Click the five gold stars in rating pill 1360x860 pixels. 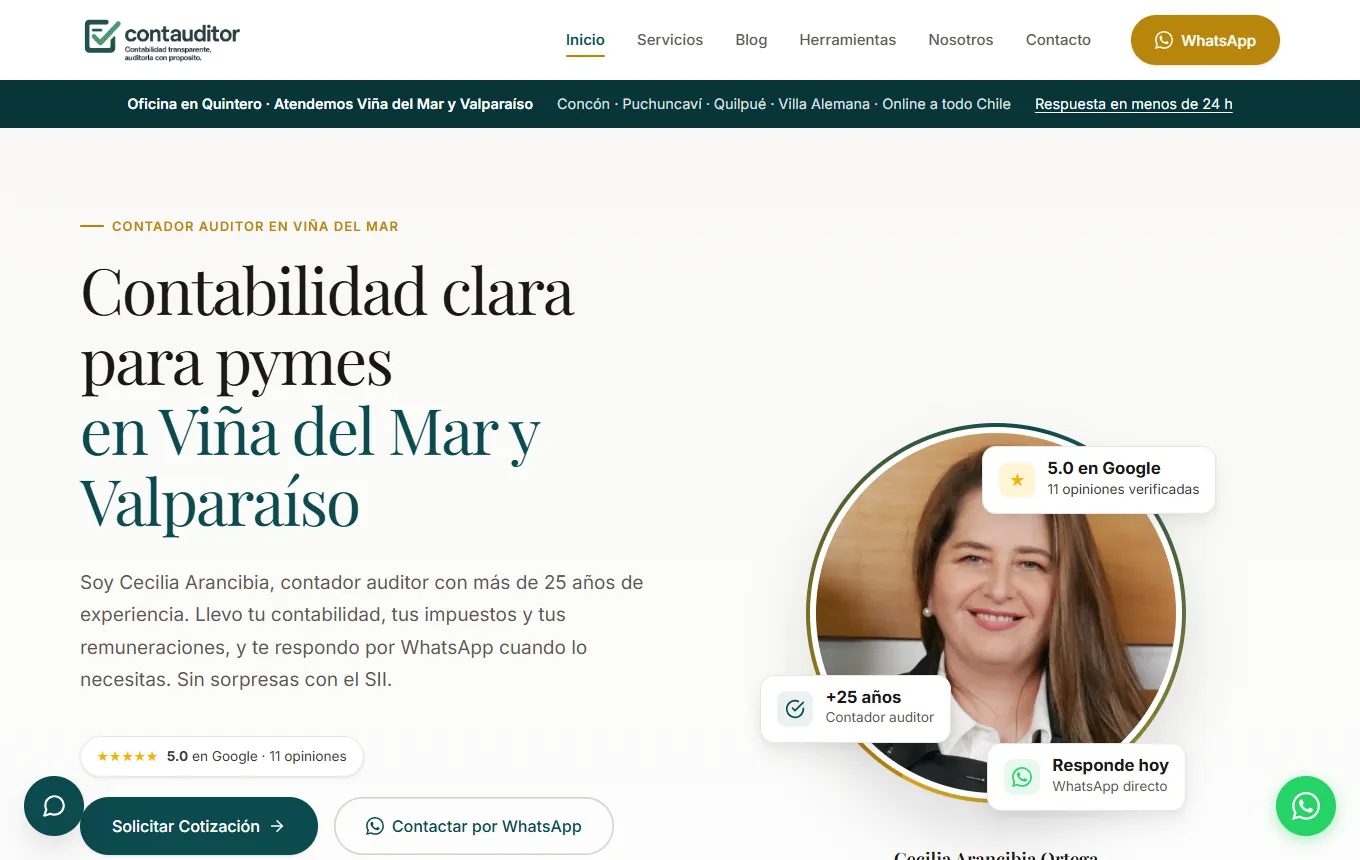(x=127, y=757)
